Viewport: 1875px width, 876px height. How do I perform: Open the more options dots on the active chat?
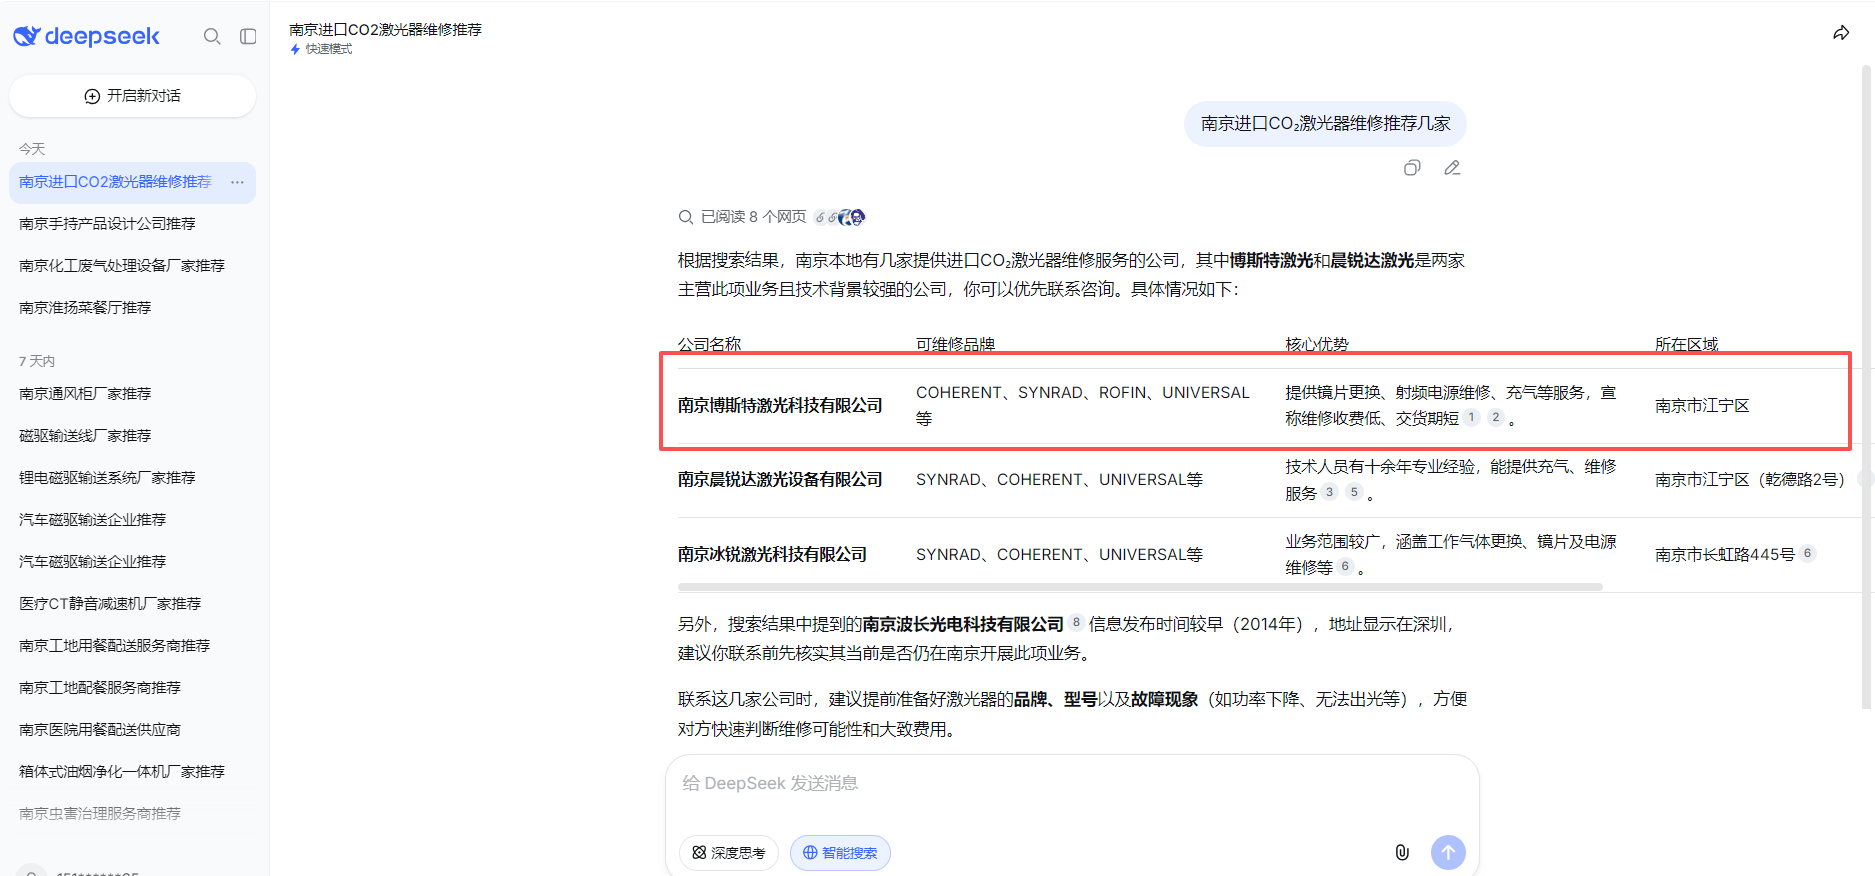237,182
